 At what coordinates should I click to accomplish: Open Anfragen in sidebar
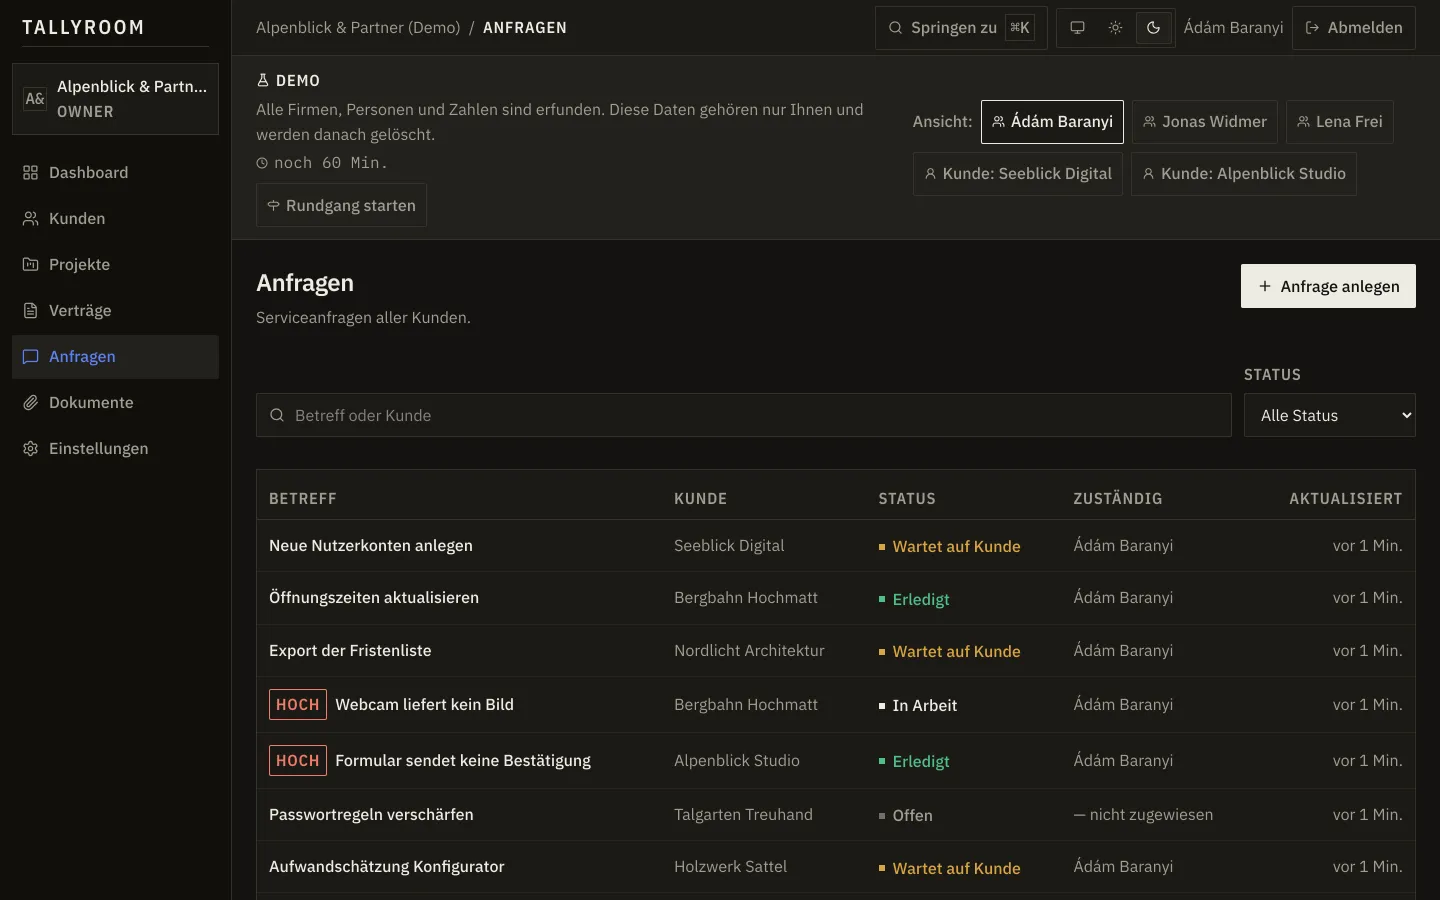(x=115, y=357)
